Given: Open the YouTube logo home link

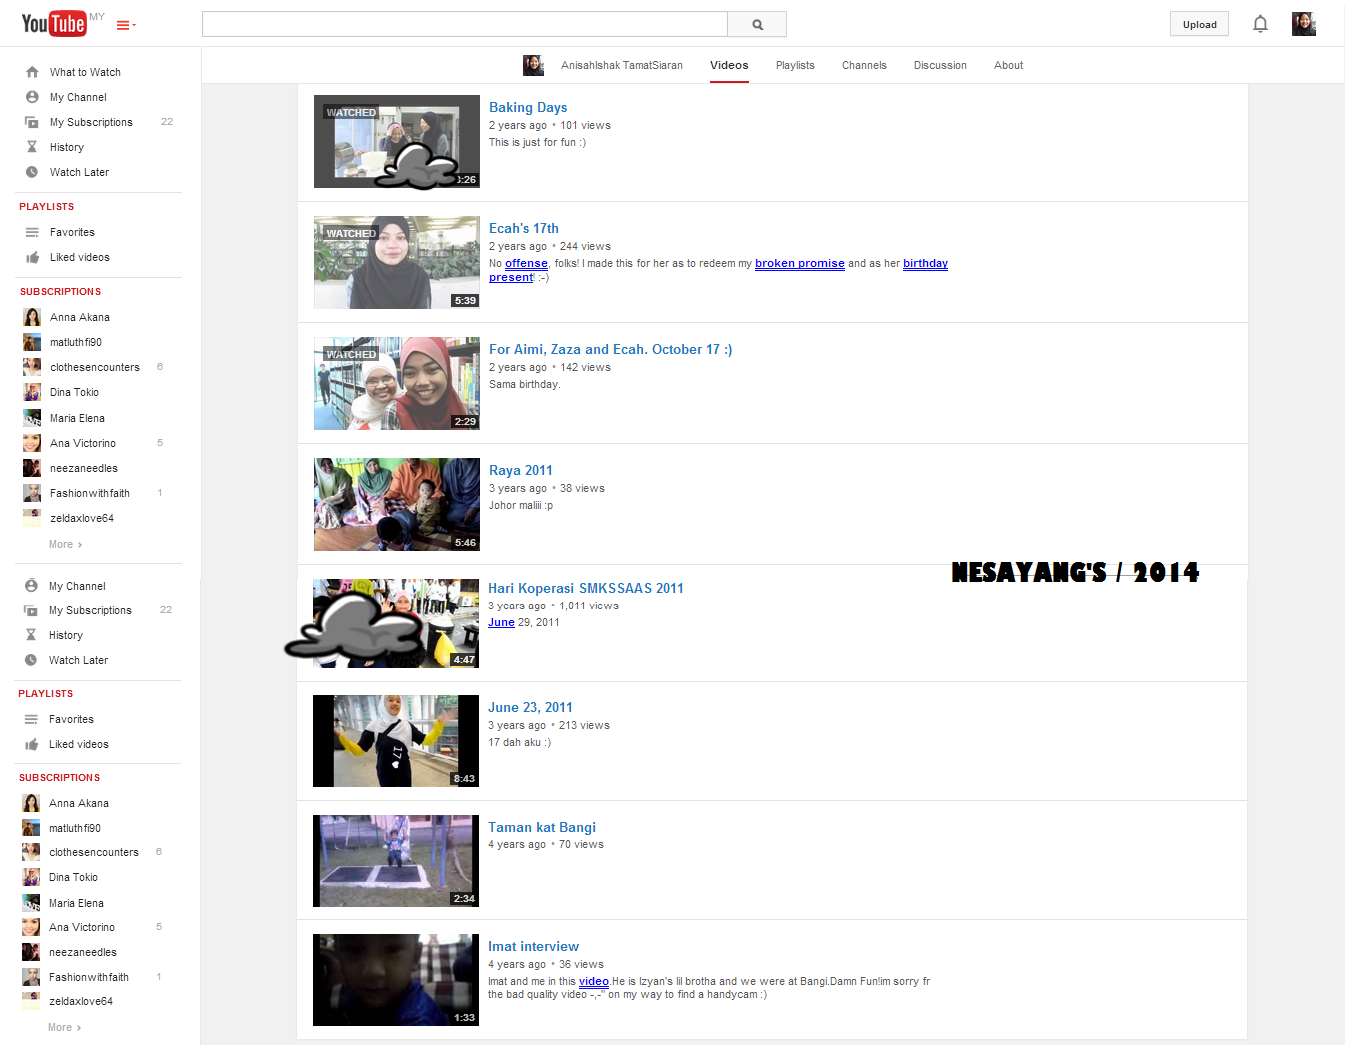Looking at the screenshot, I should [54, 23].
